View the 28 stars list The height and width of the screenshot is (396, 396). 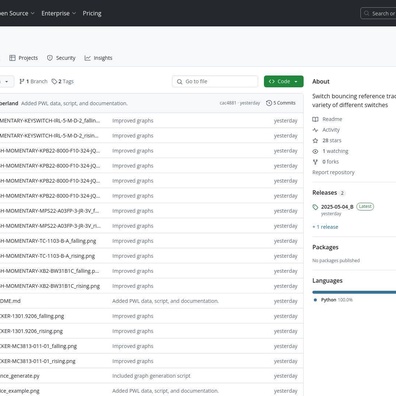(332, 140)
